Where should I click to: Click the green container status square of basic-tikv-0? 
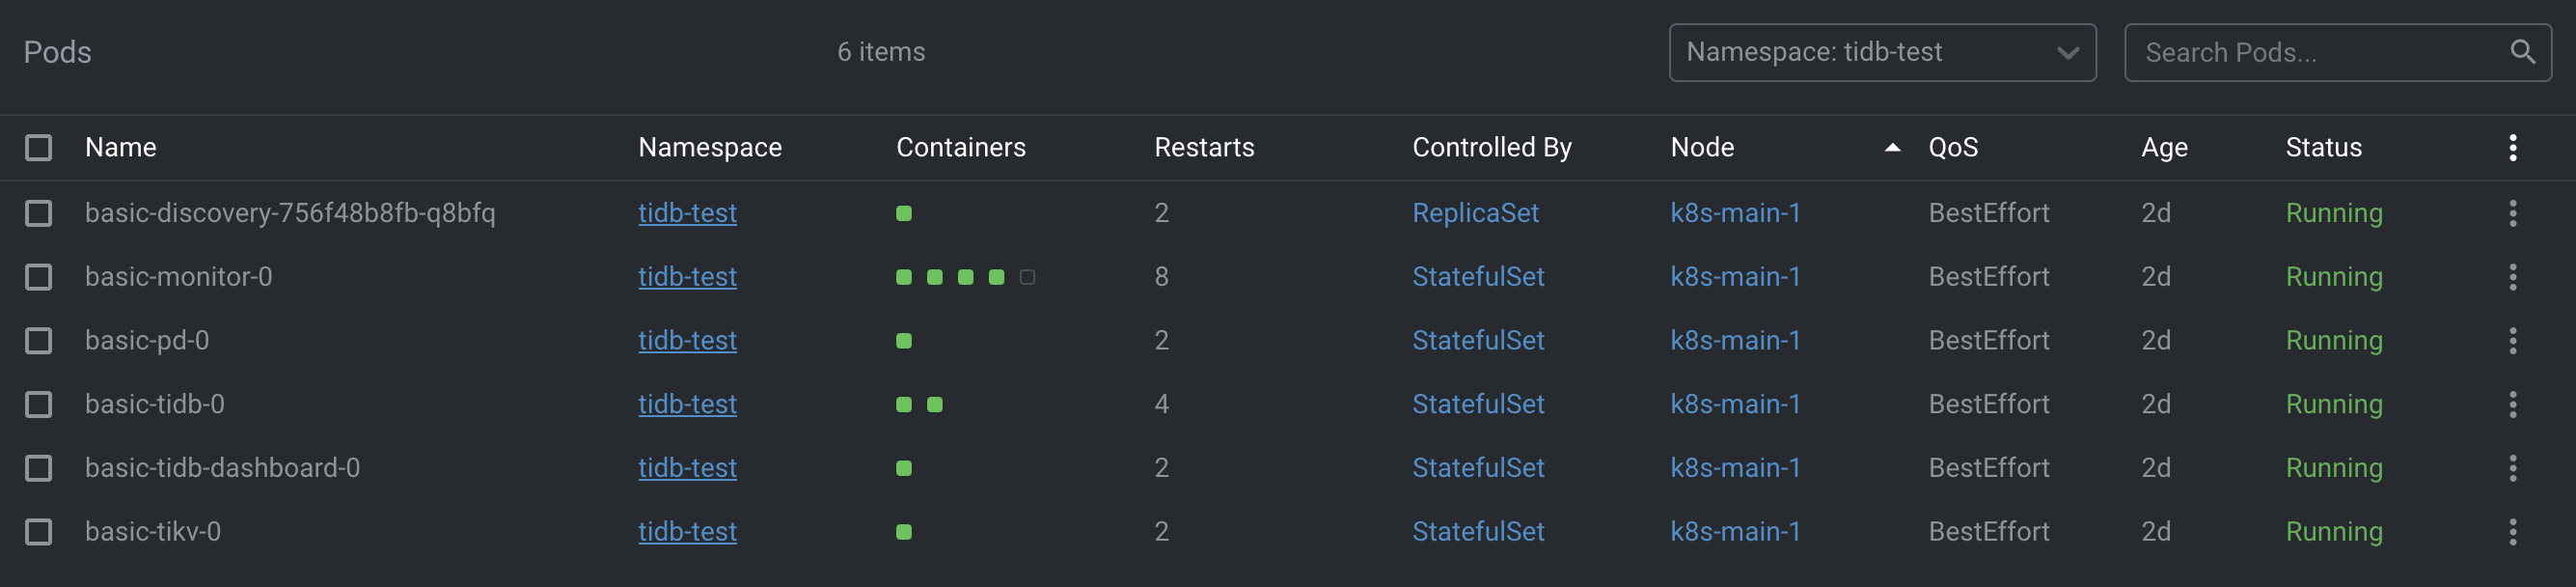(x=904, y=532)
